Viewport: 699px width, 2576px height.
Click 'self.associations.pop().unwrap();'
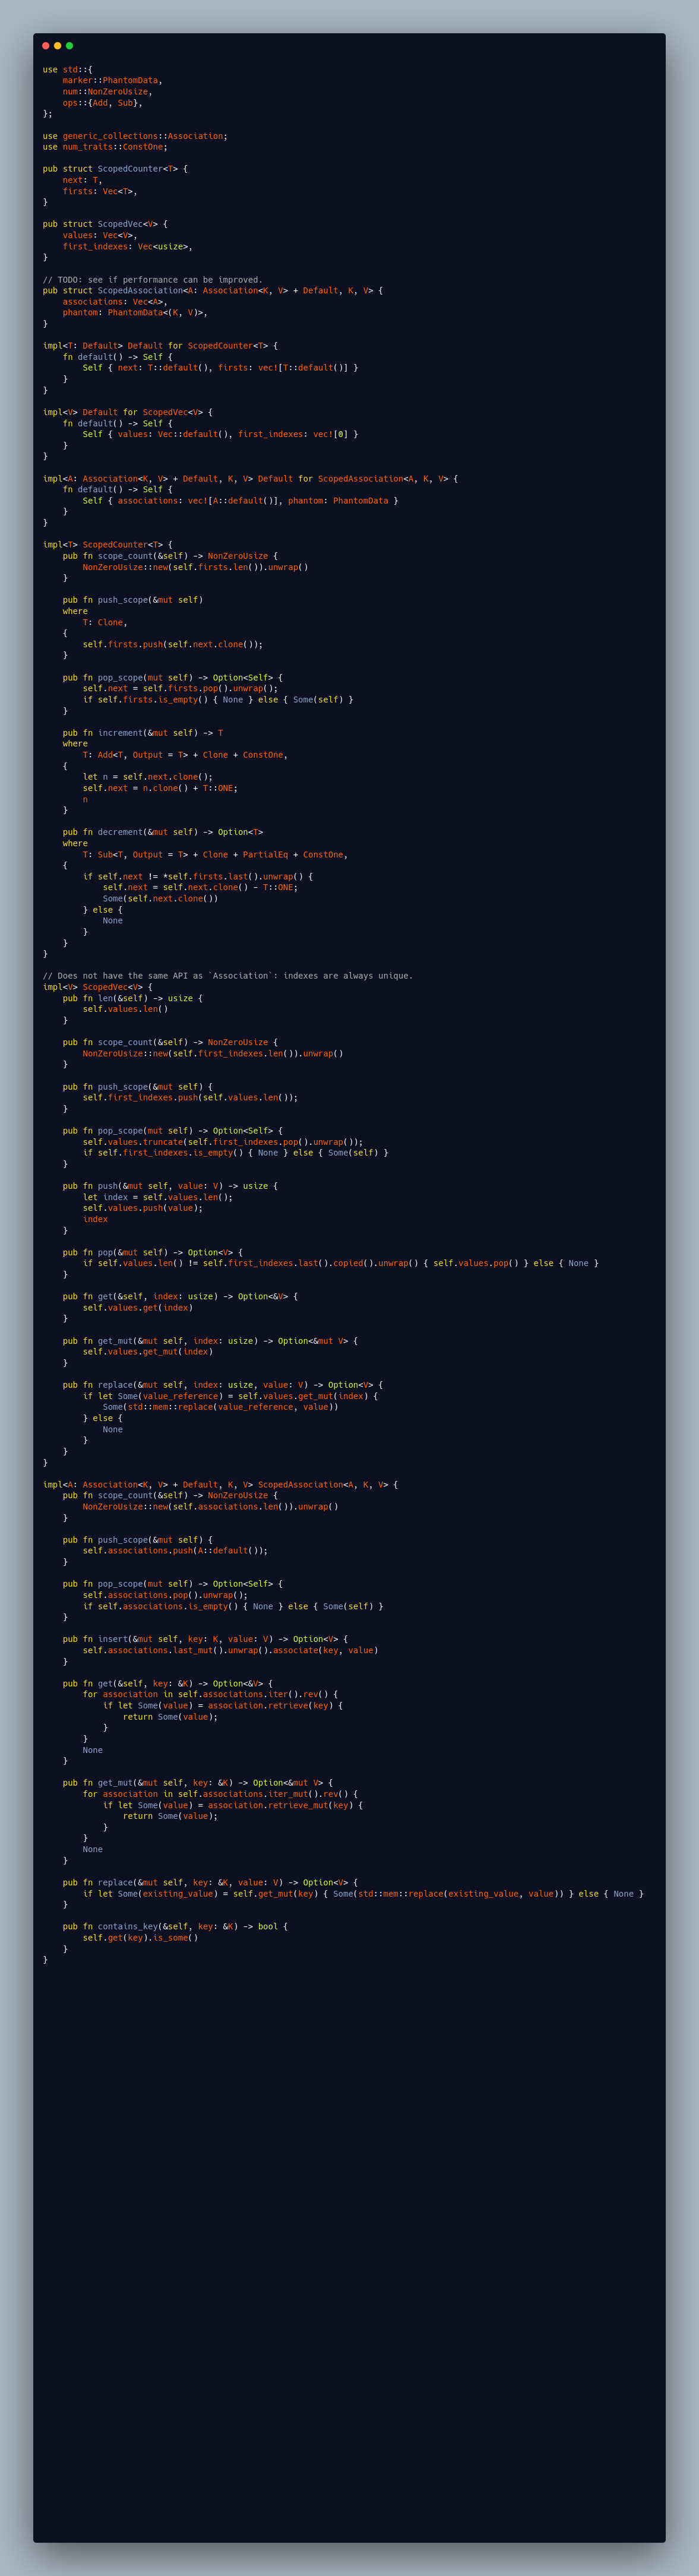click(165, 1595)
